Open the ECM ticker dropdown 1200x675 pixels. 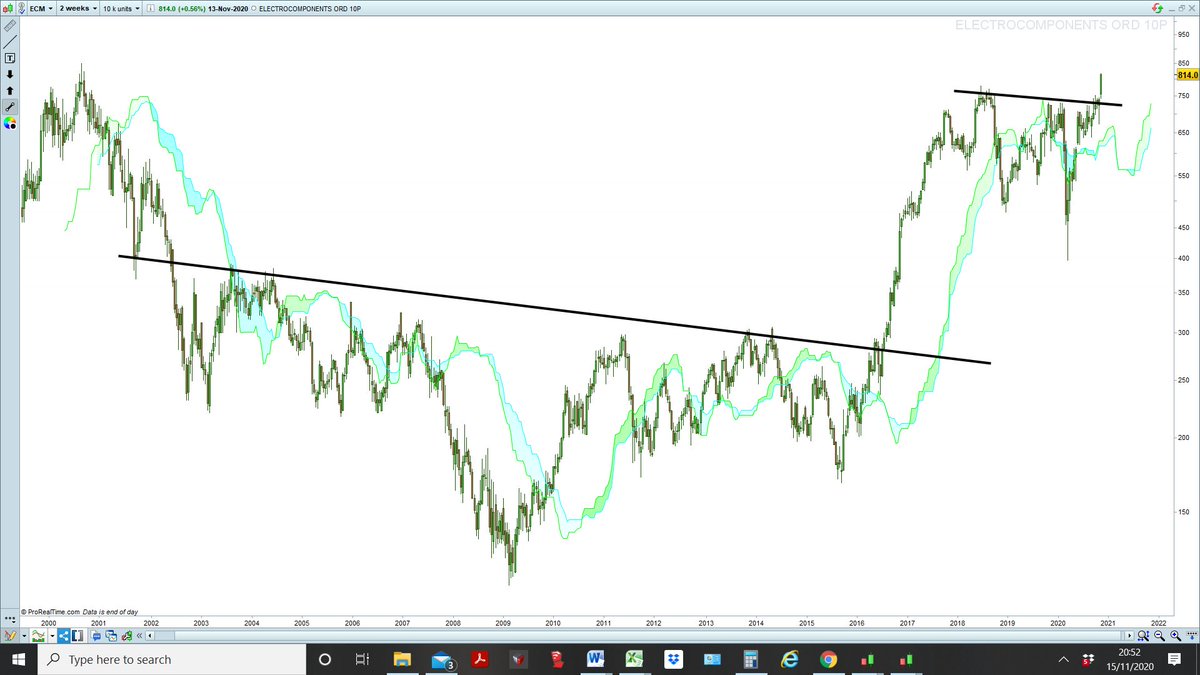point(42,8)
